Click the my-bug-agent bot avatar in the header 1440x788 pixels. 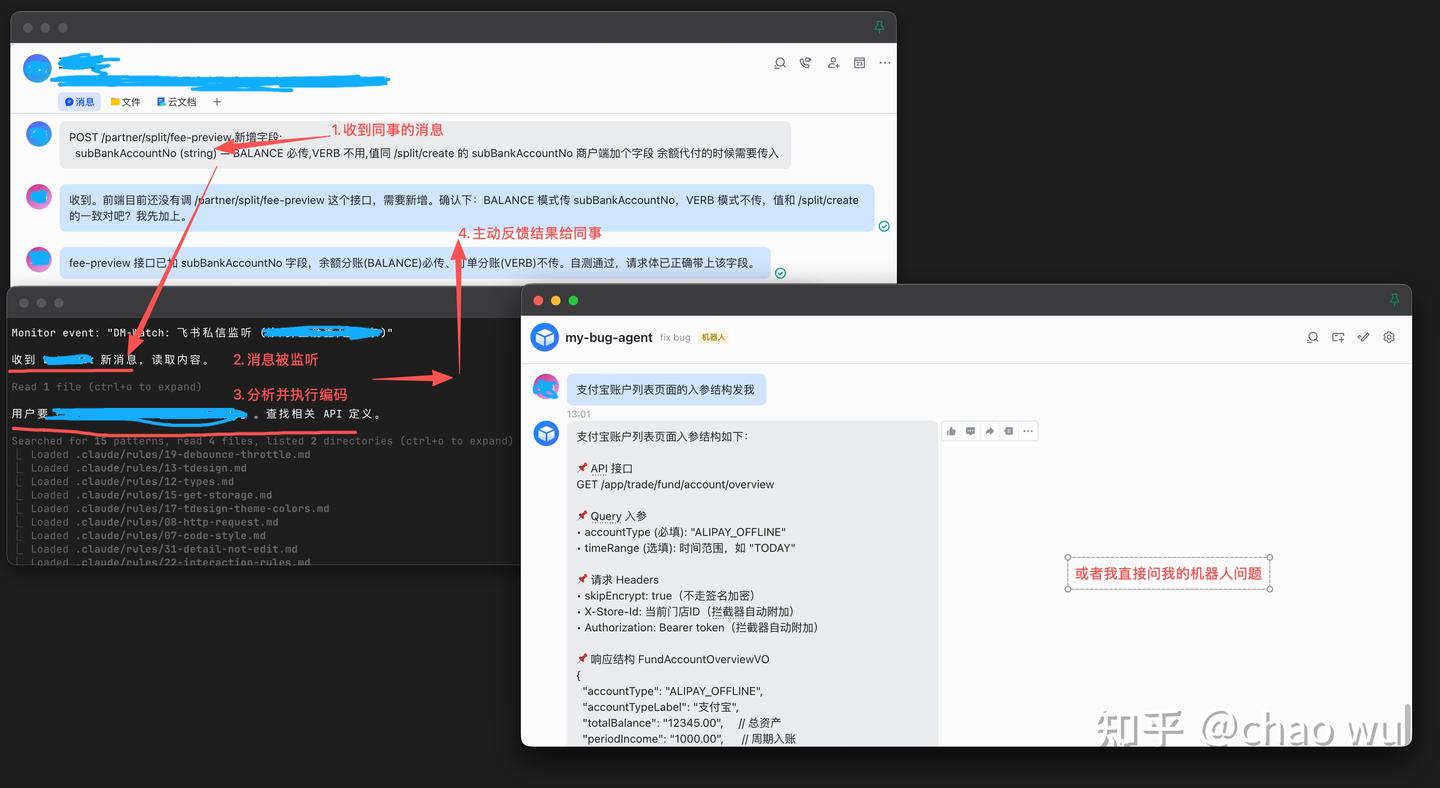(544, 338)
